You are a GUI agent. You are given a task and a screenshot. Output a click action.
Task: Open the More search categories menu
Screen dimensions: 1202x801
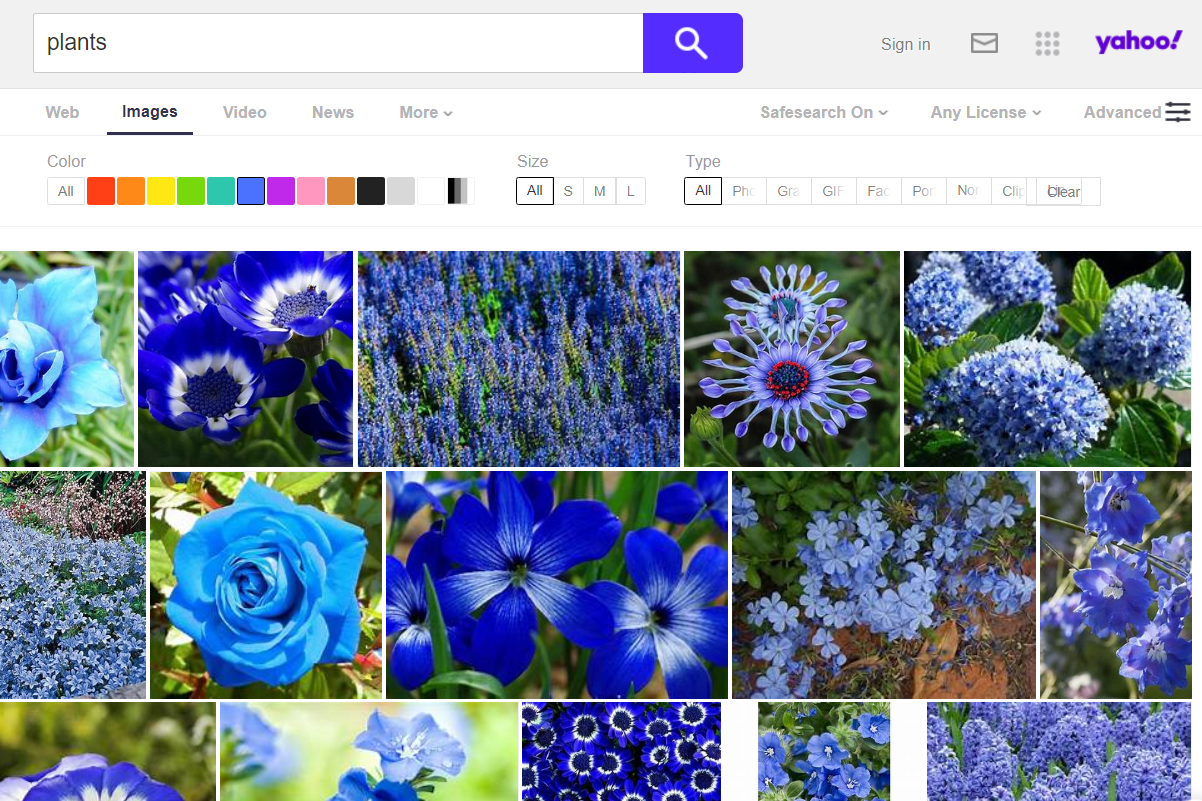click(425, 112)
